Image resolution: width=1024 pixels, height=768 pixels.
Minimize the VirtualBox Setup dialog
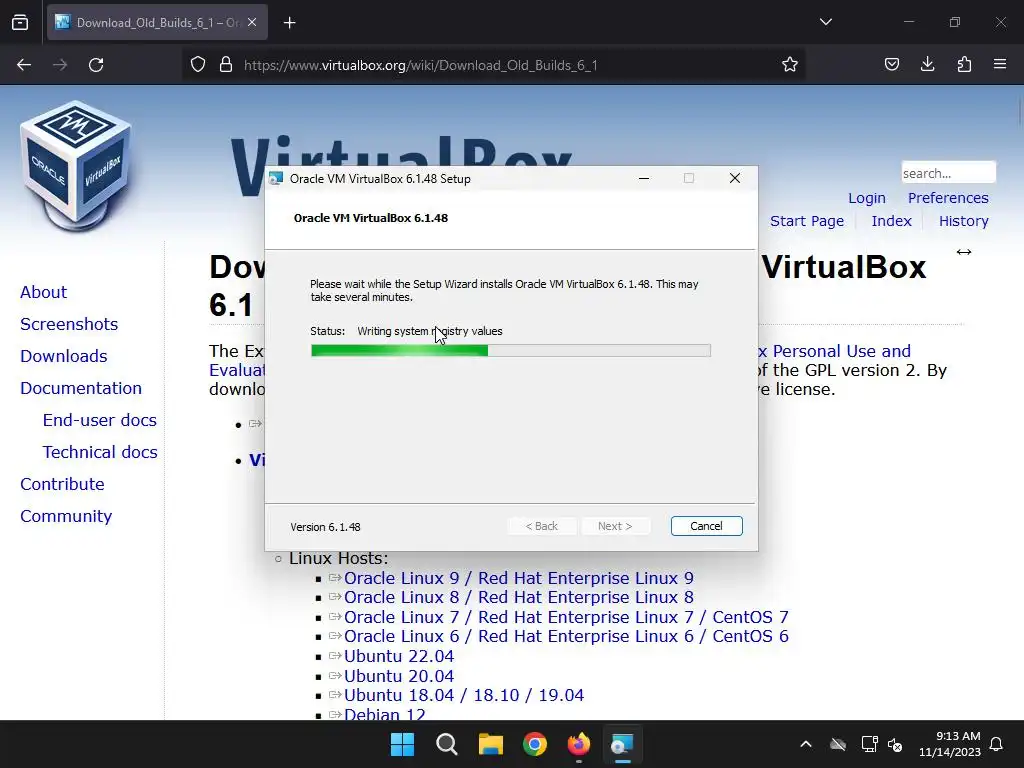[x=644, y=178]
